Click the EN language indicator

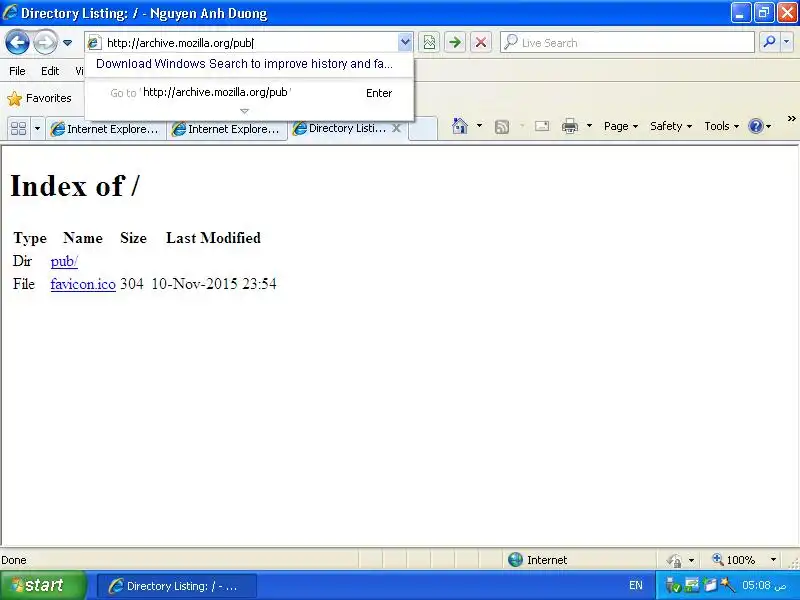636,585
